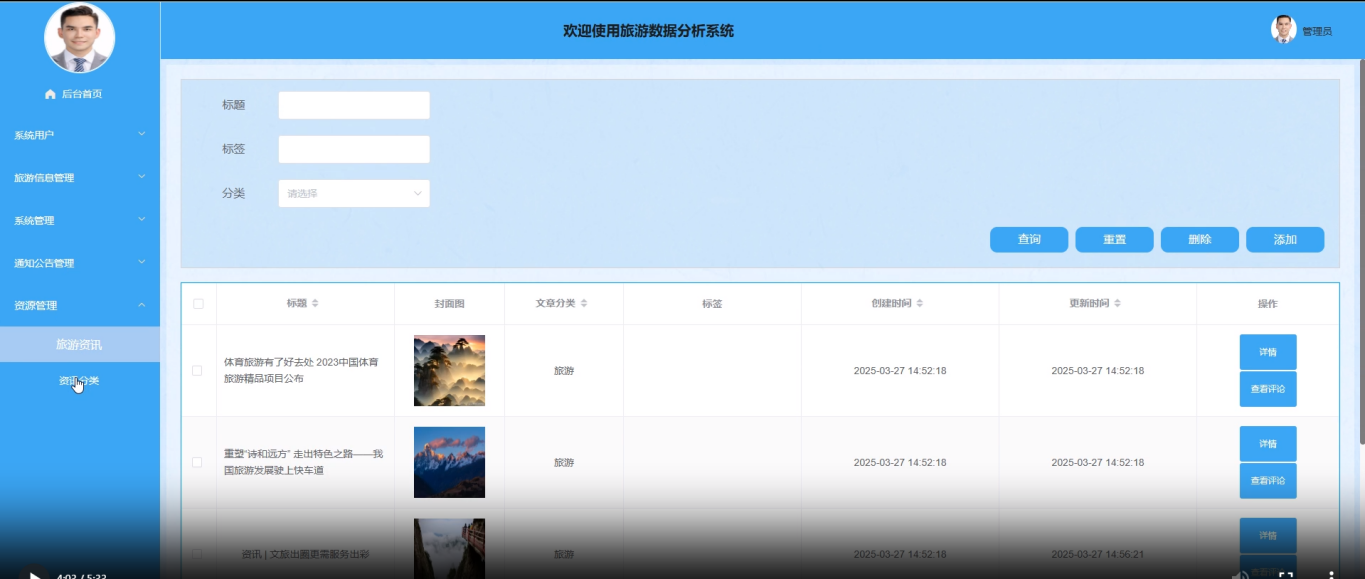Open 详情 for 体育旅游有了好去处 row
This screenshot has width=1365, height=579.
click(x=1268, y=352)
